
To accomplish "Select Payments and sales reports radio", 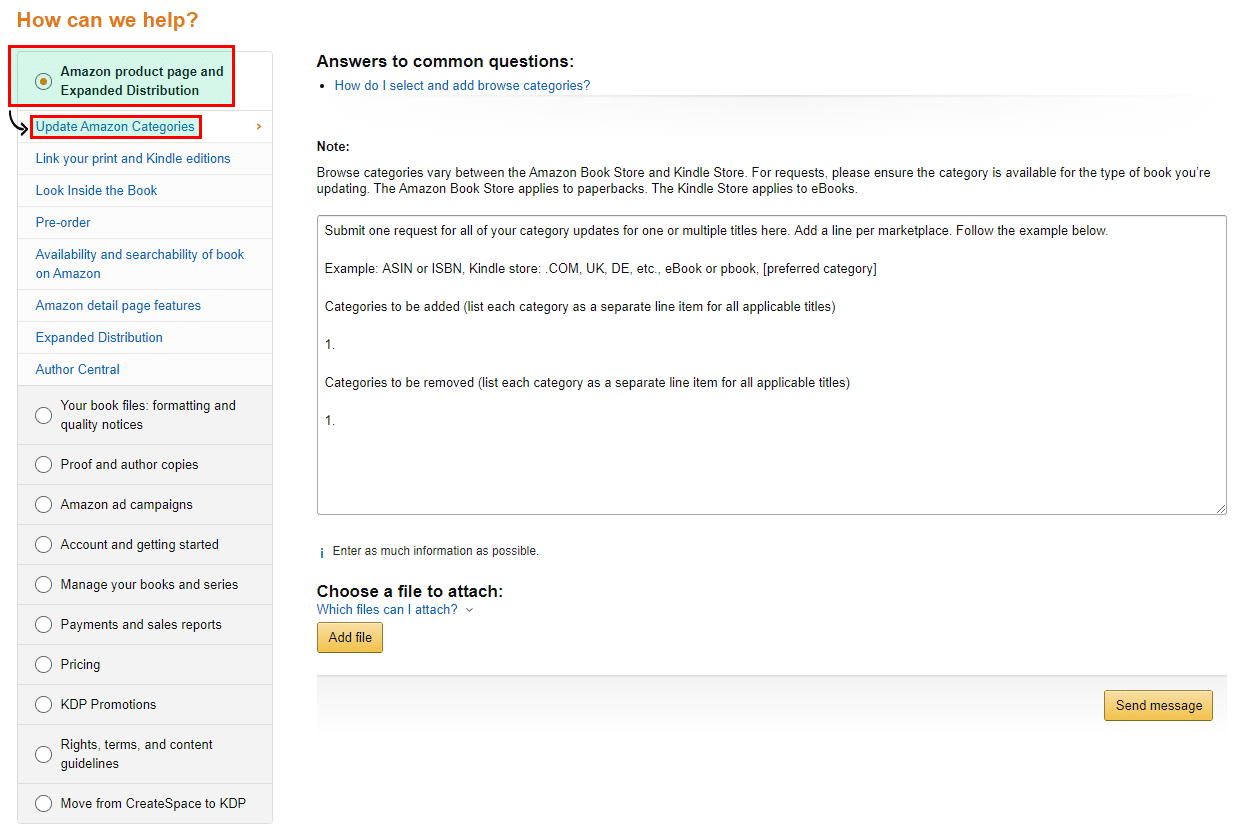I will 44,625.
